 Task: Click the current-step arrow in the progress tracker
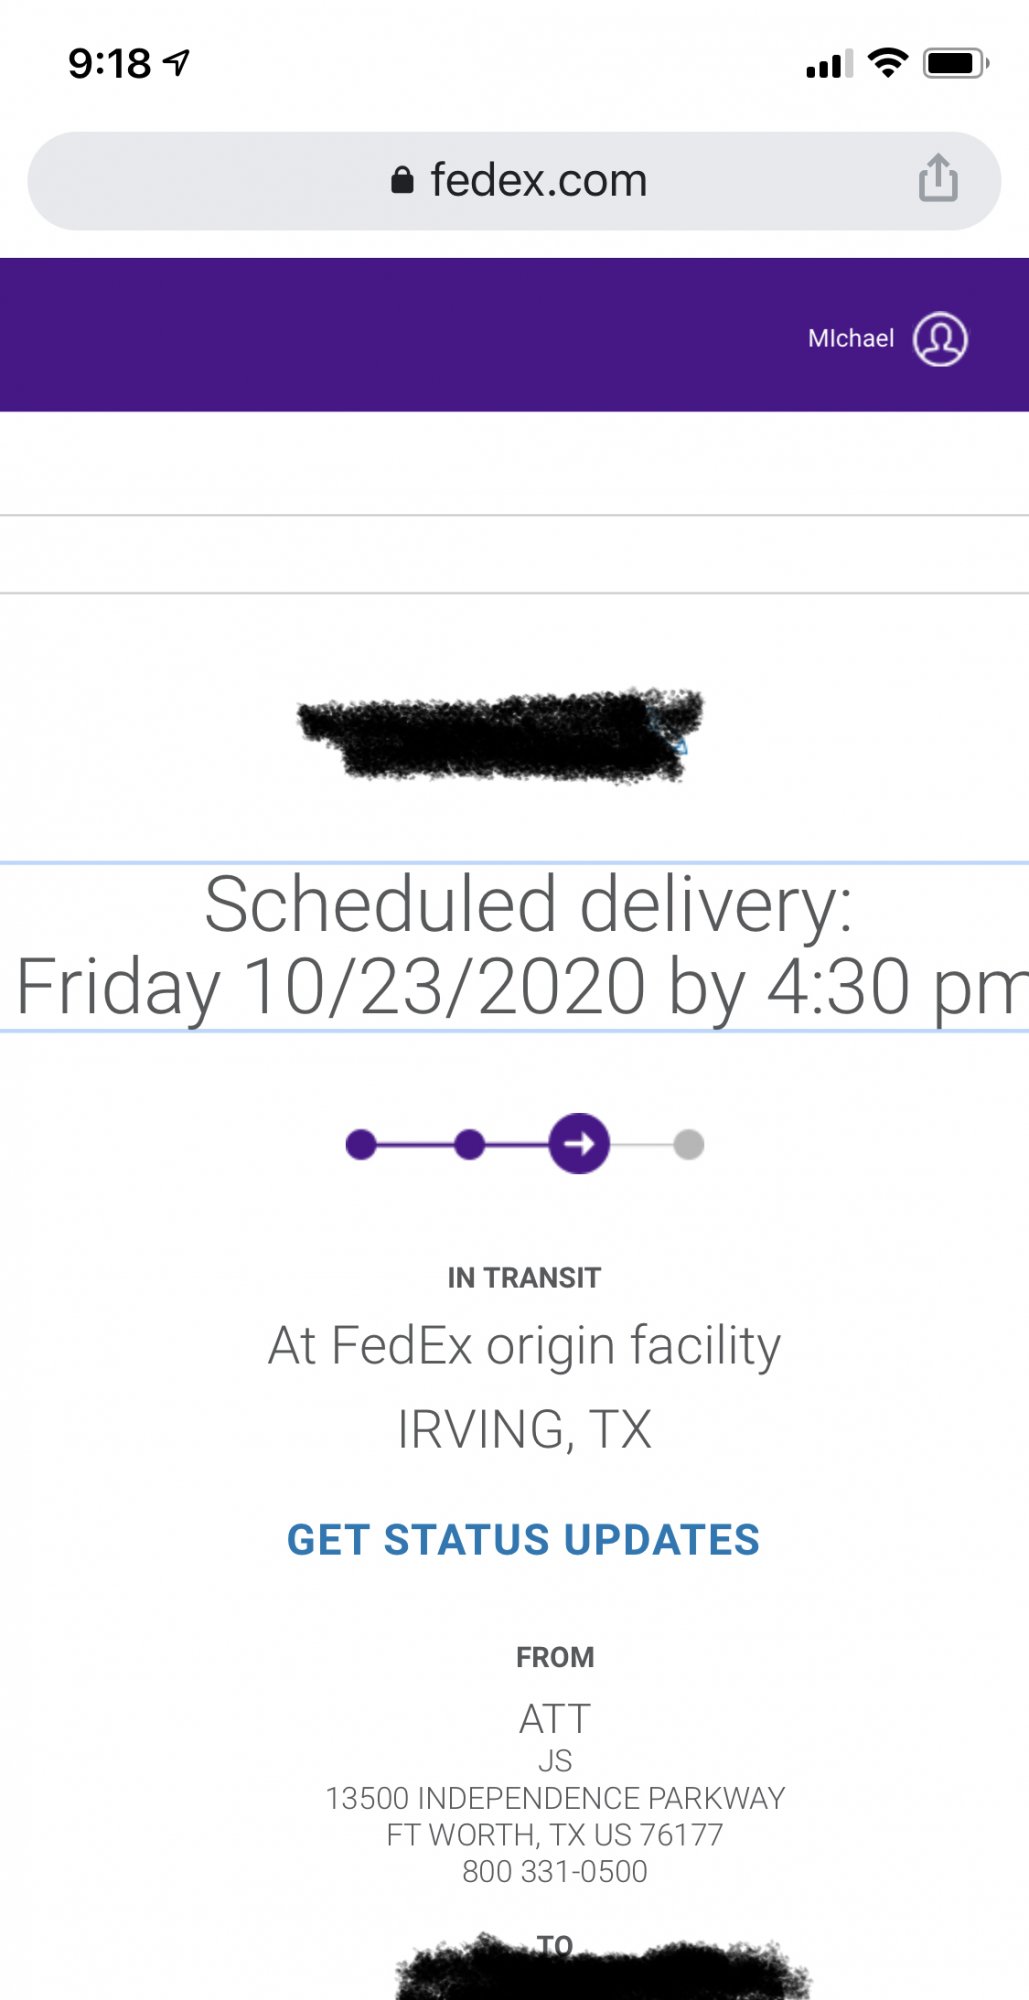pyautogui.click(x=579, y=1143)
